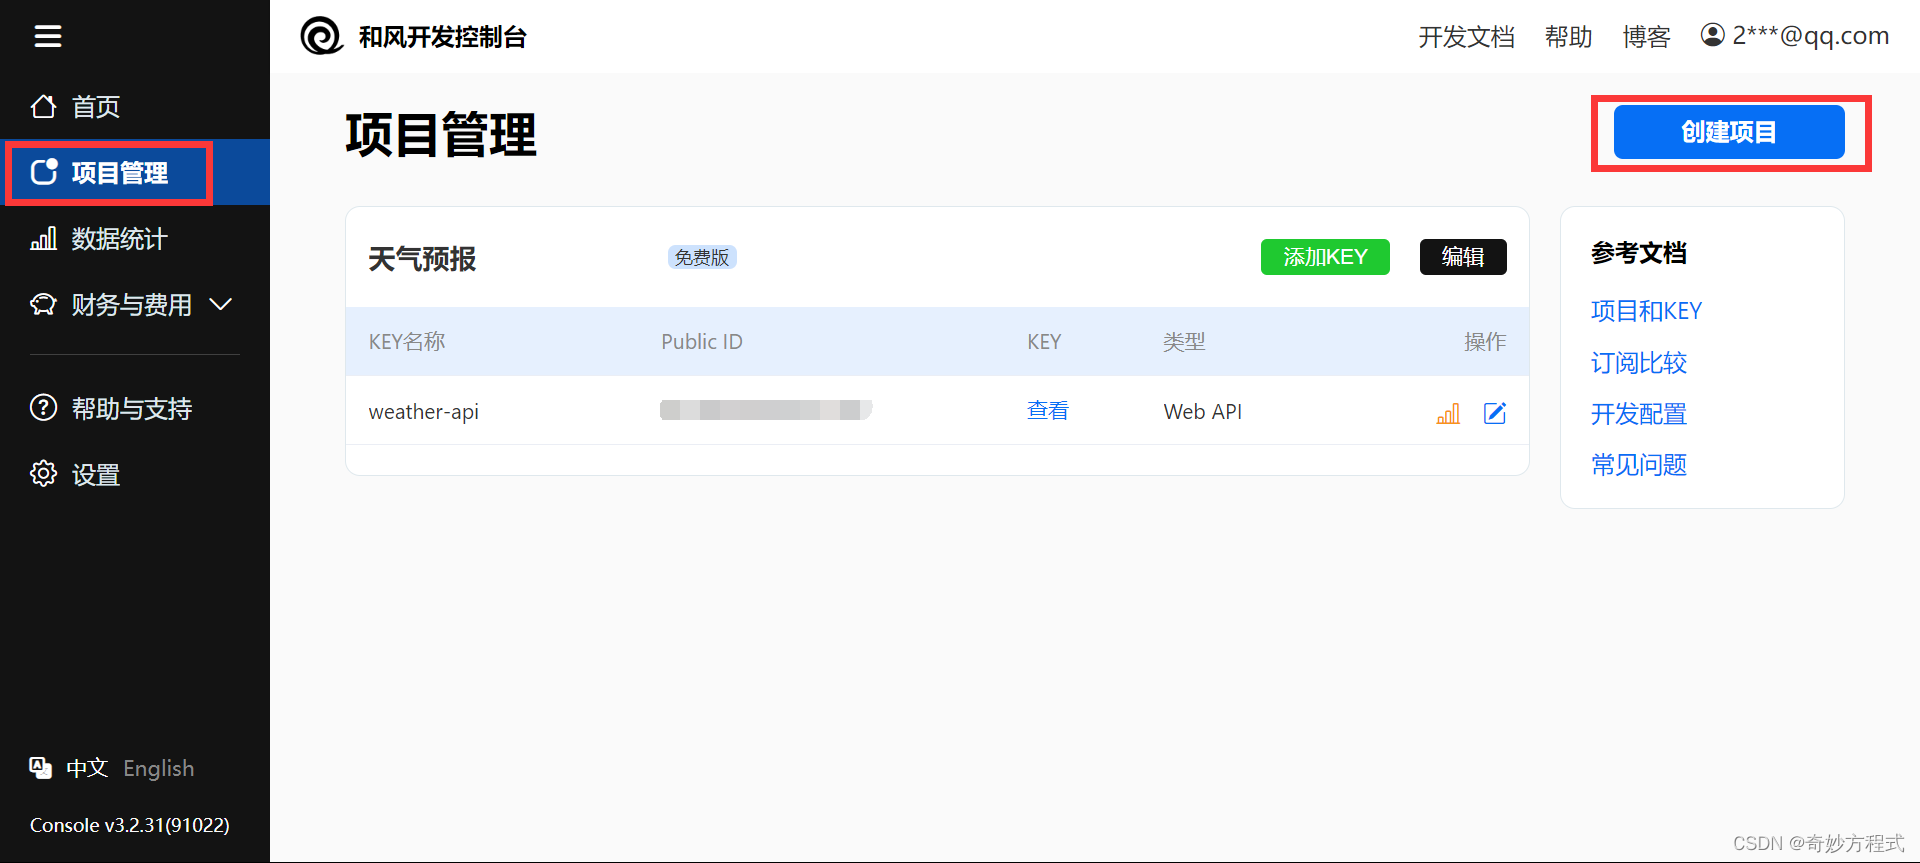Click the gear icon beside 设置
The height and width of the screenshot is (863, 1920).
tap(43, 474)
